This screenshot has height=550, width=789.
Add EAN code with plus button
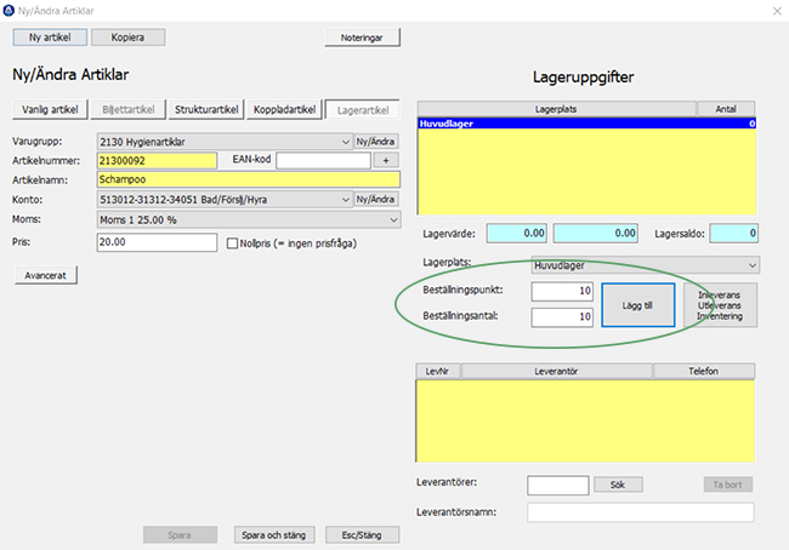[386, 161]
